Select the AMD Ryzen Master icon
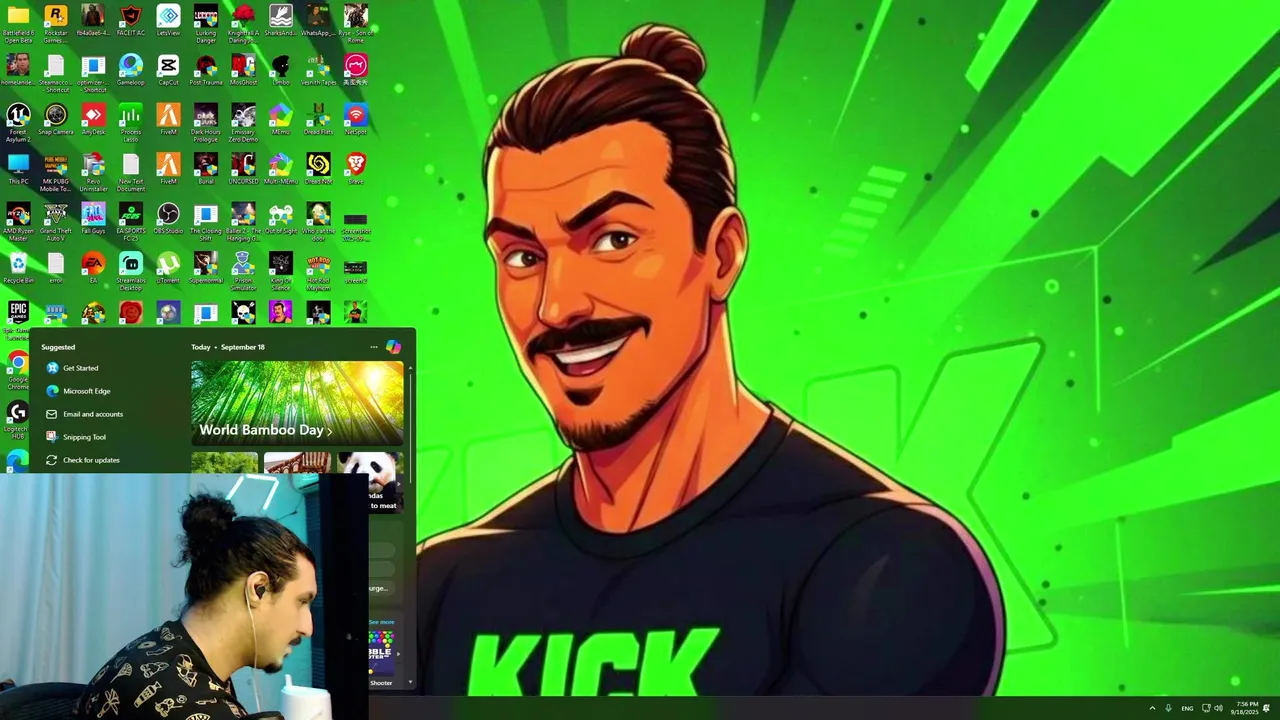This screenshot has height=720, width=1280. tap(18, 222)
